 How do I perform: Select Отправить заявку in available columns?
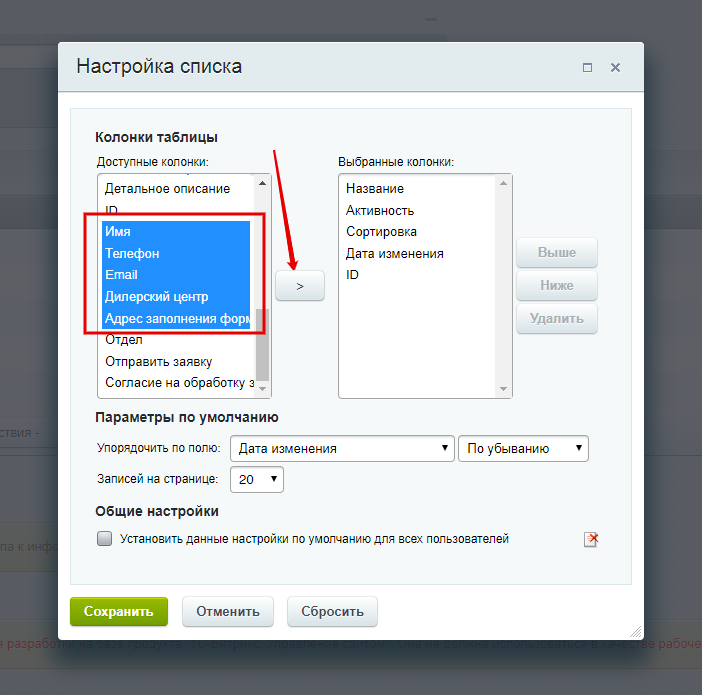tap(178, 361)
